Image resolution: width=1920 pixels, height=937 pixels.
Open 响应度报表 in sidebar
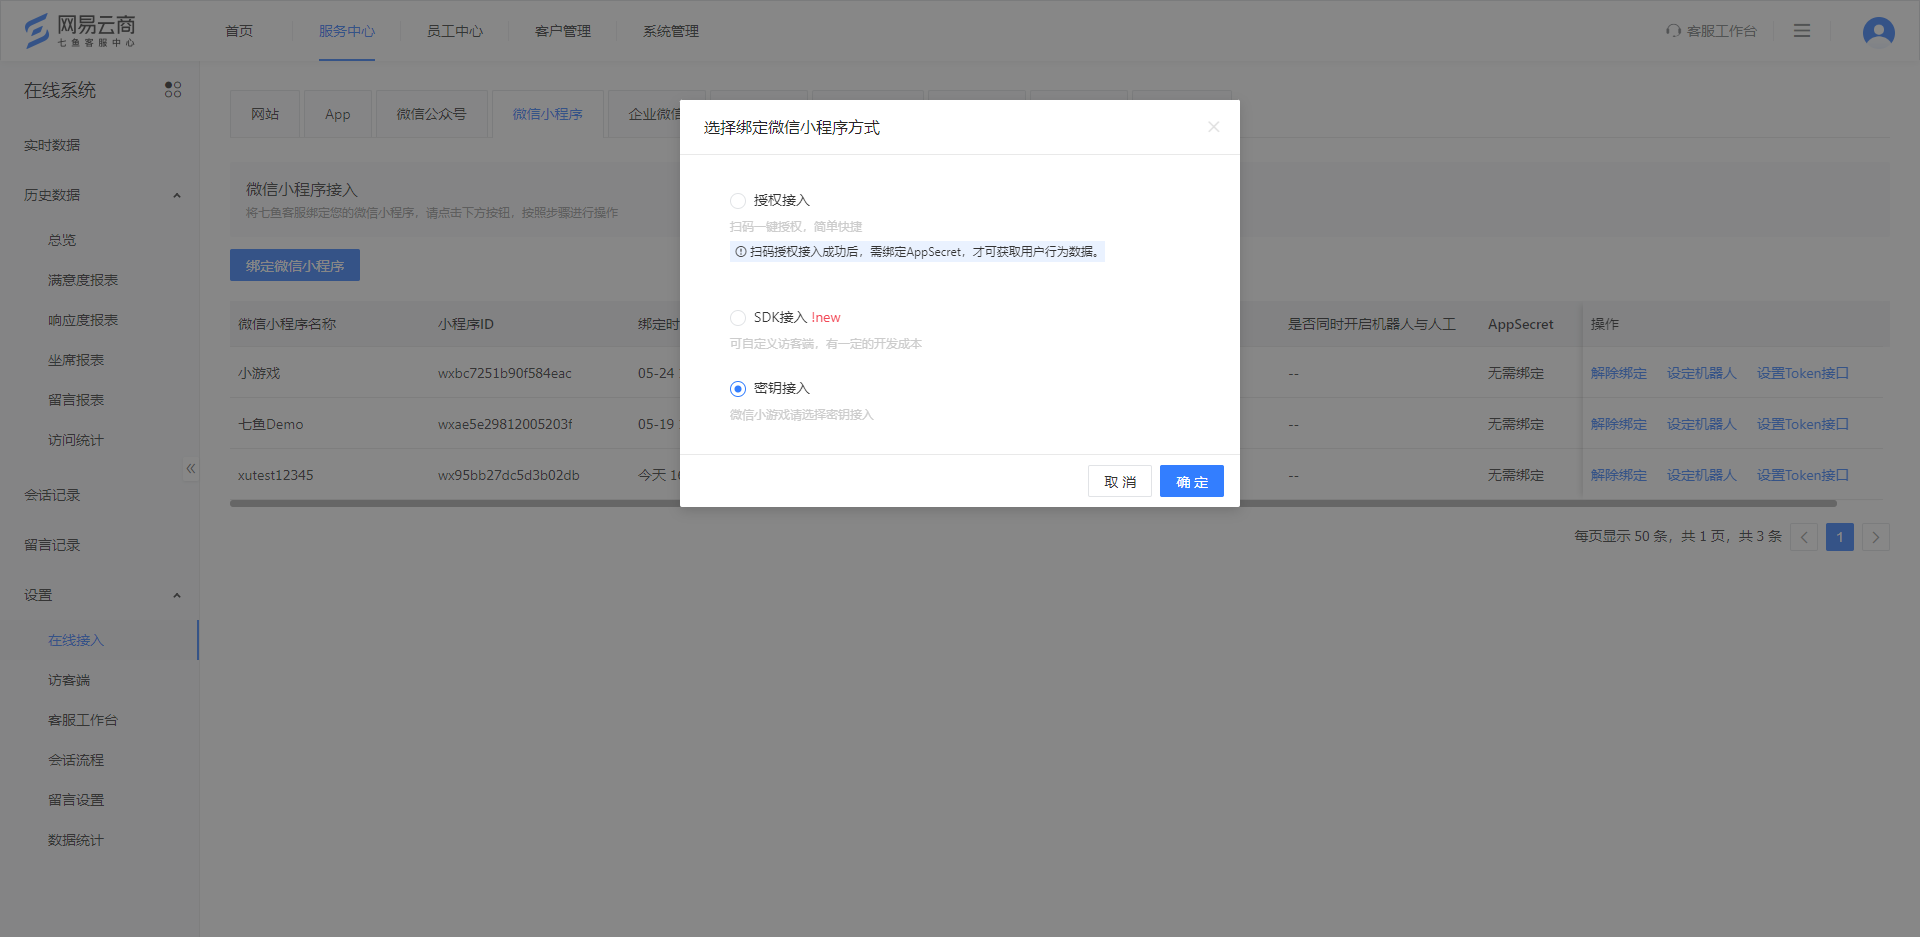(83, 320)
